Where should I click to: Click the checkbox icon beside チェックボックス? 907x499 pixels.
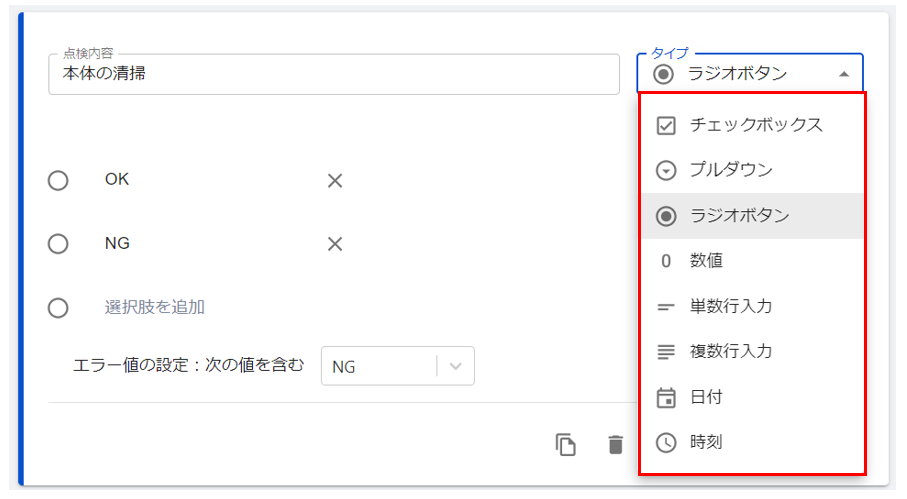666,125
